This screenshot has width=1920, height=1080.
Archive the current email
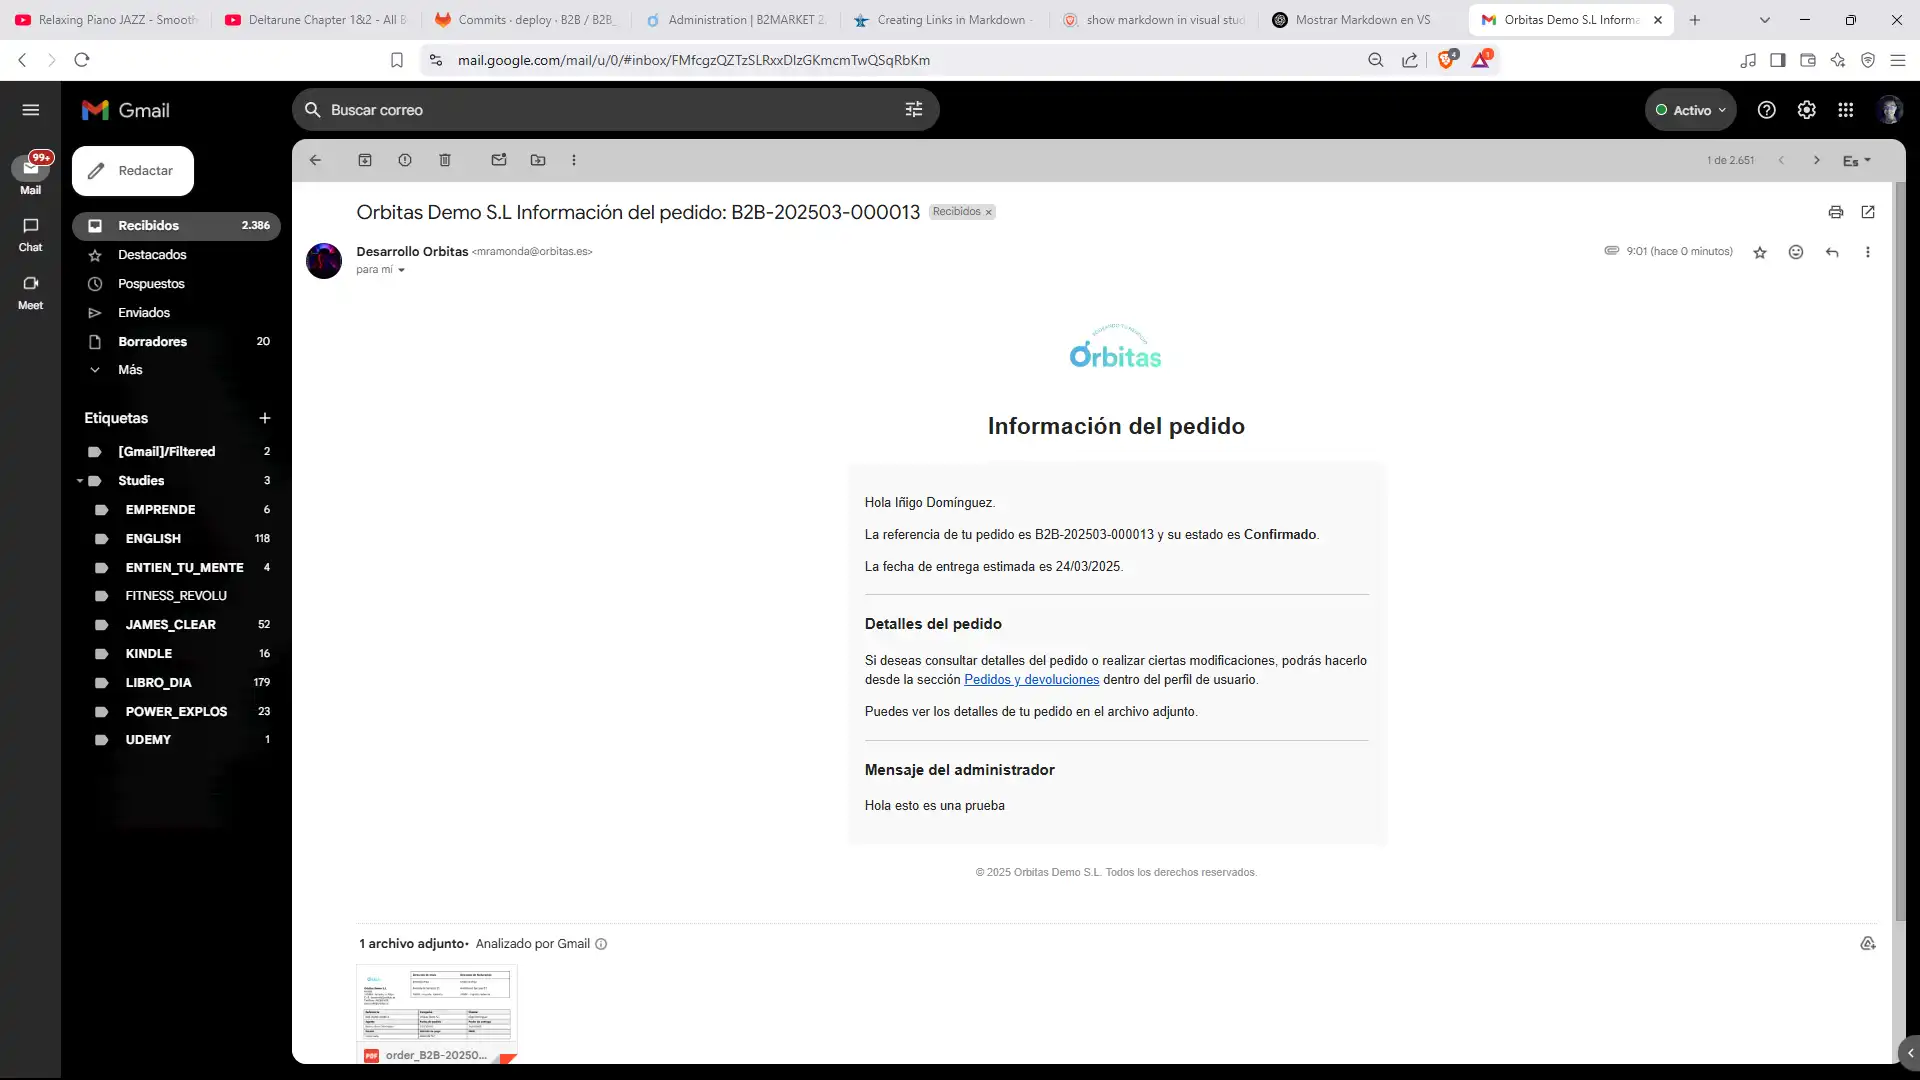point(366,160)
